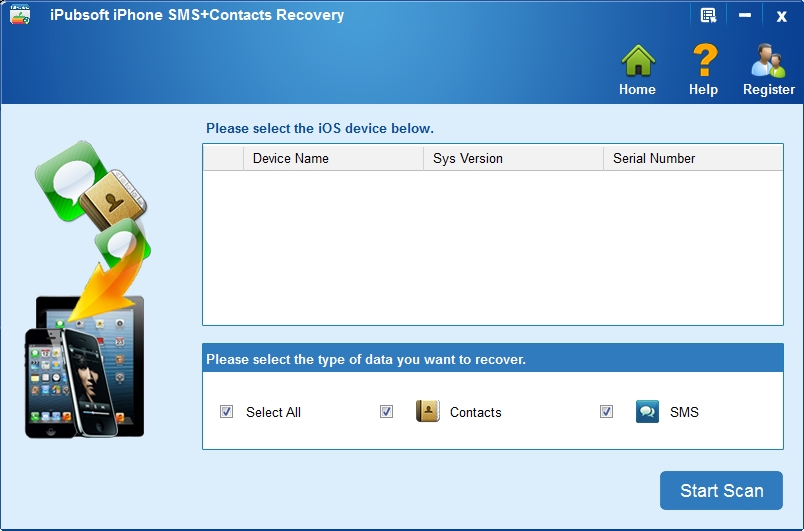Click the blank checkbox column header
Image resolution: width=804 pixels, height=531 pixels.
pyautogui.click(x=224, y=158)
